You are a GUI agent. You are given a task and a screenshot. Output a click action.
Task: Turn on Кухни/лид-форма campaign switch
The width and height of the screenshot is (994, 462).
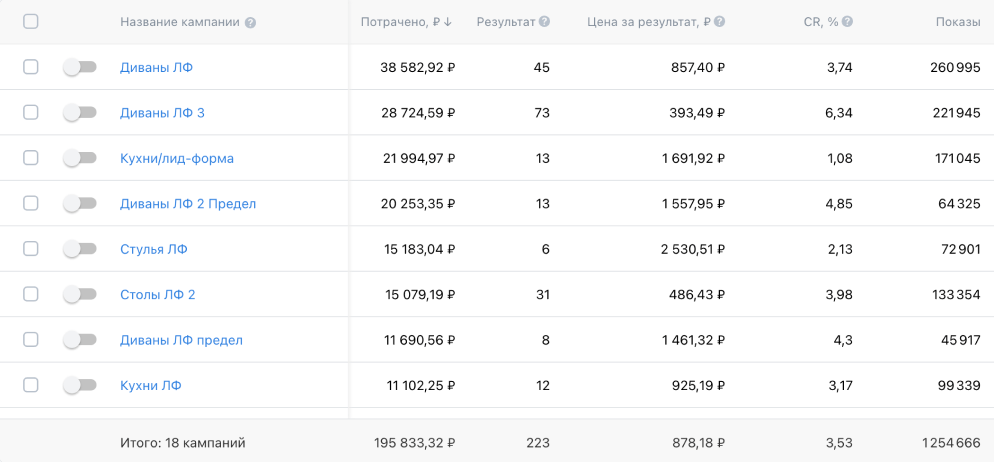(x=80, y=158)
